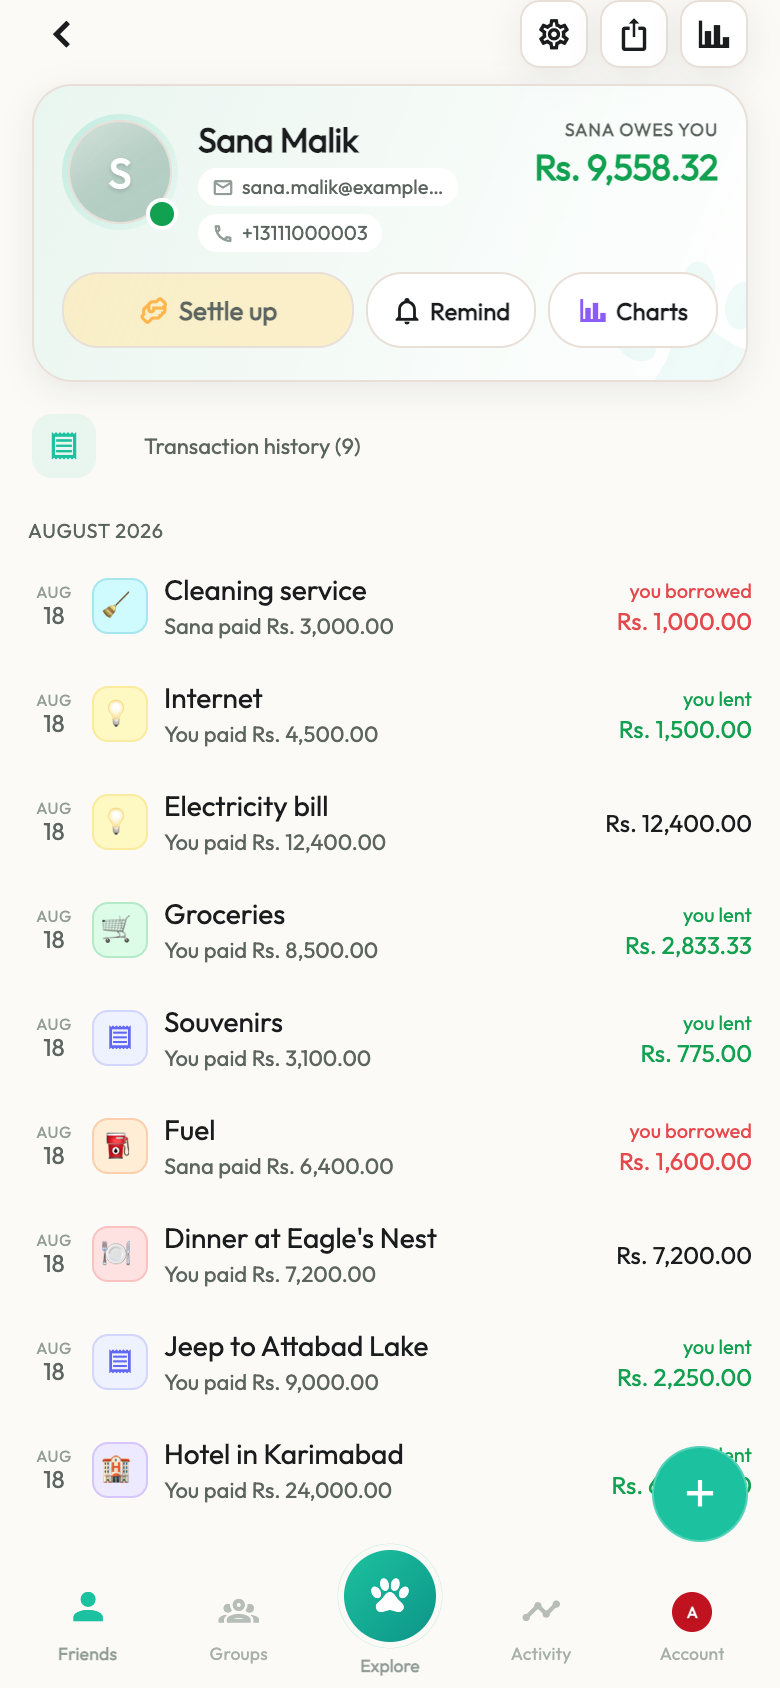780x1688 pixels.
Task: Tap the Fuel pump icon
Action: [120, 1146]
